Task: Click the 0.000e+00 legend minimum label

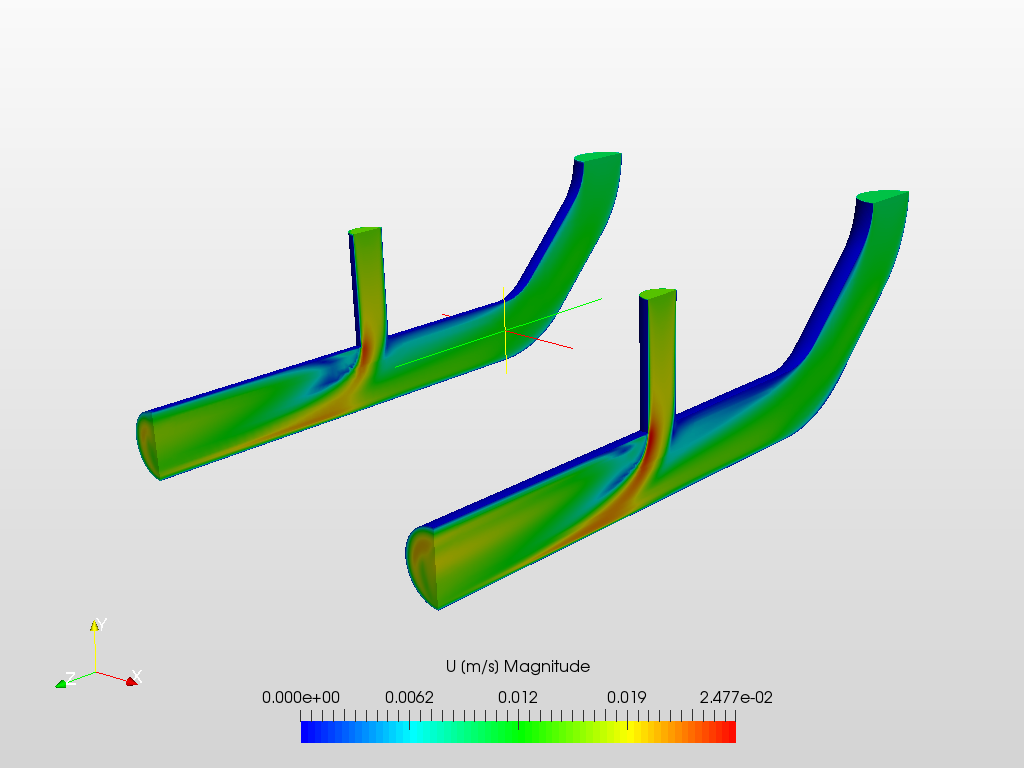Action: click(300, 697)
